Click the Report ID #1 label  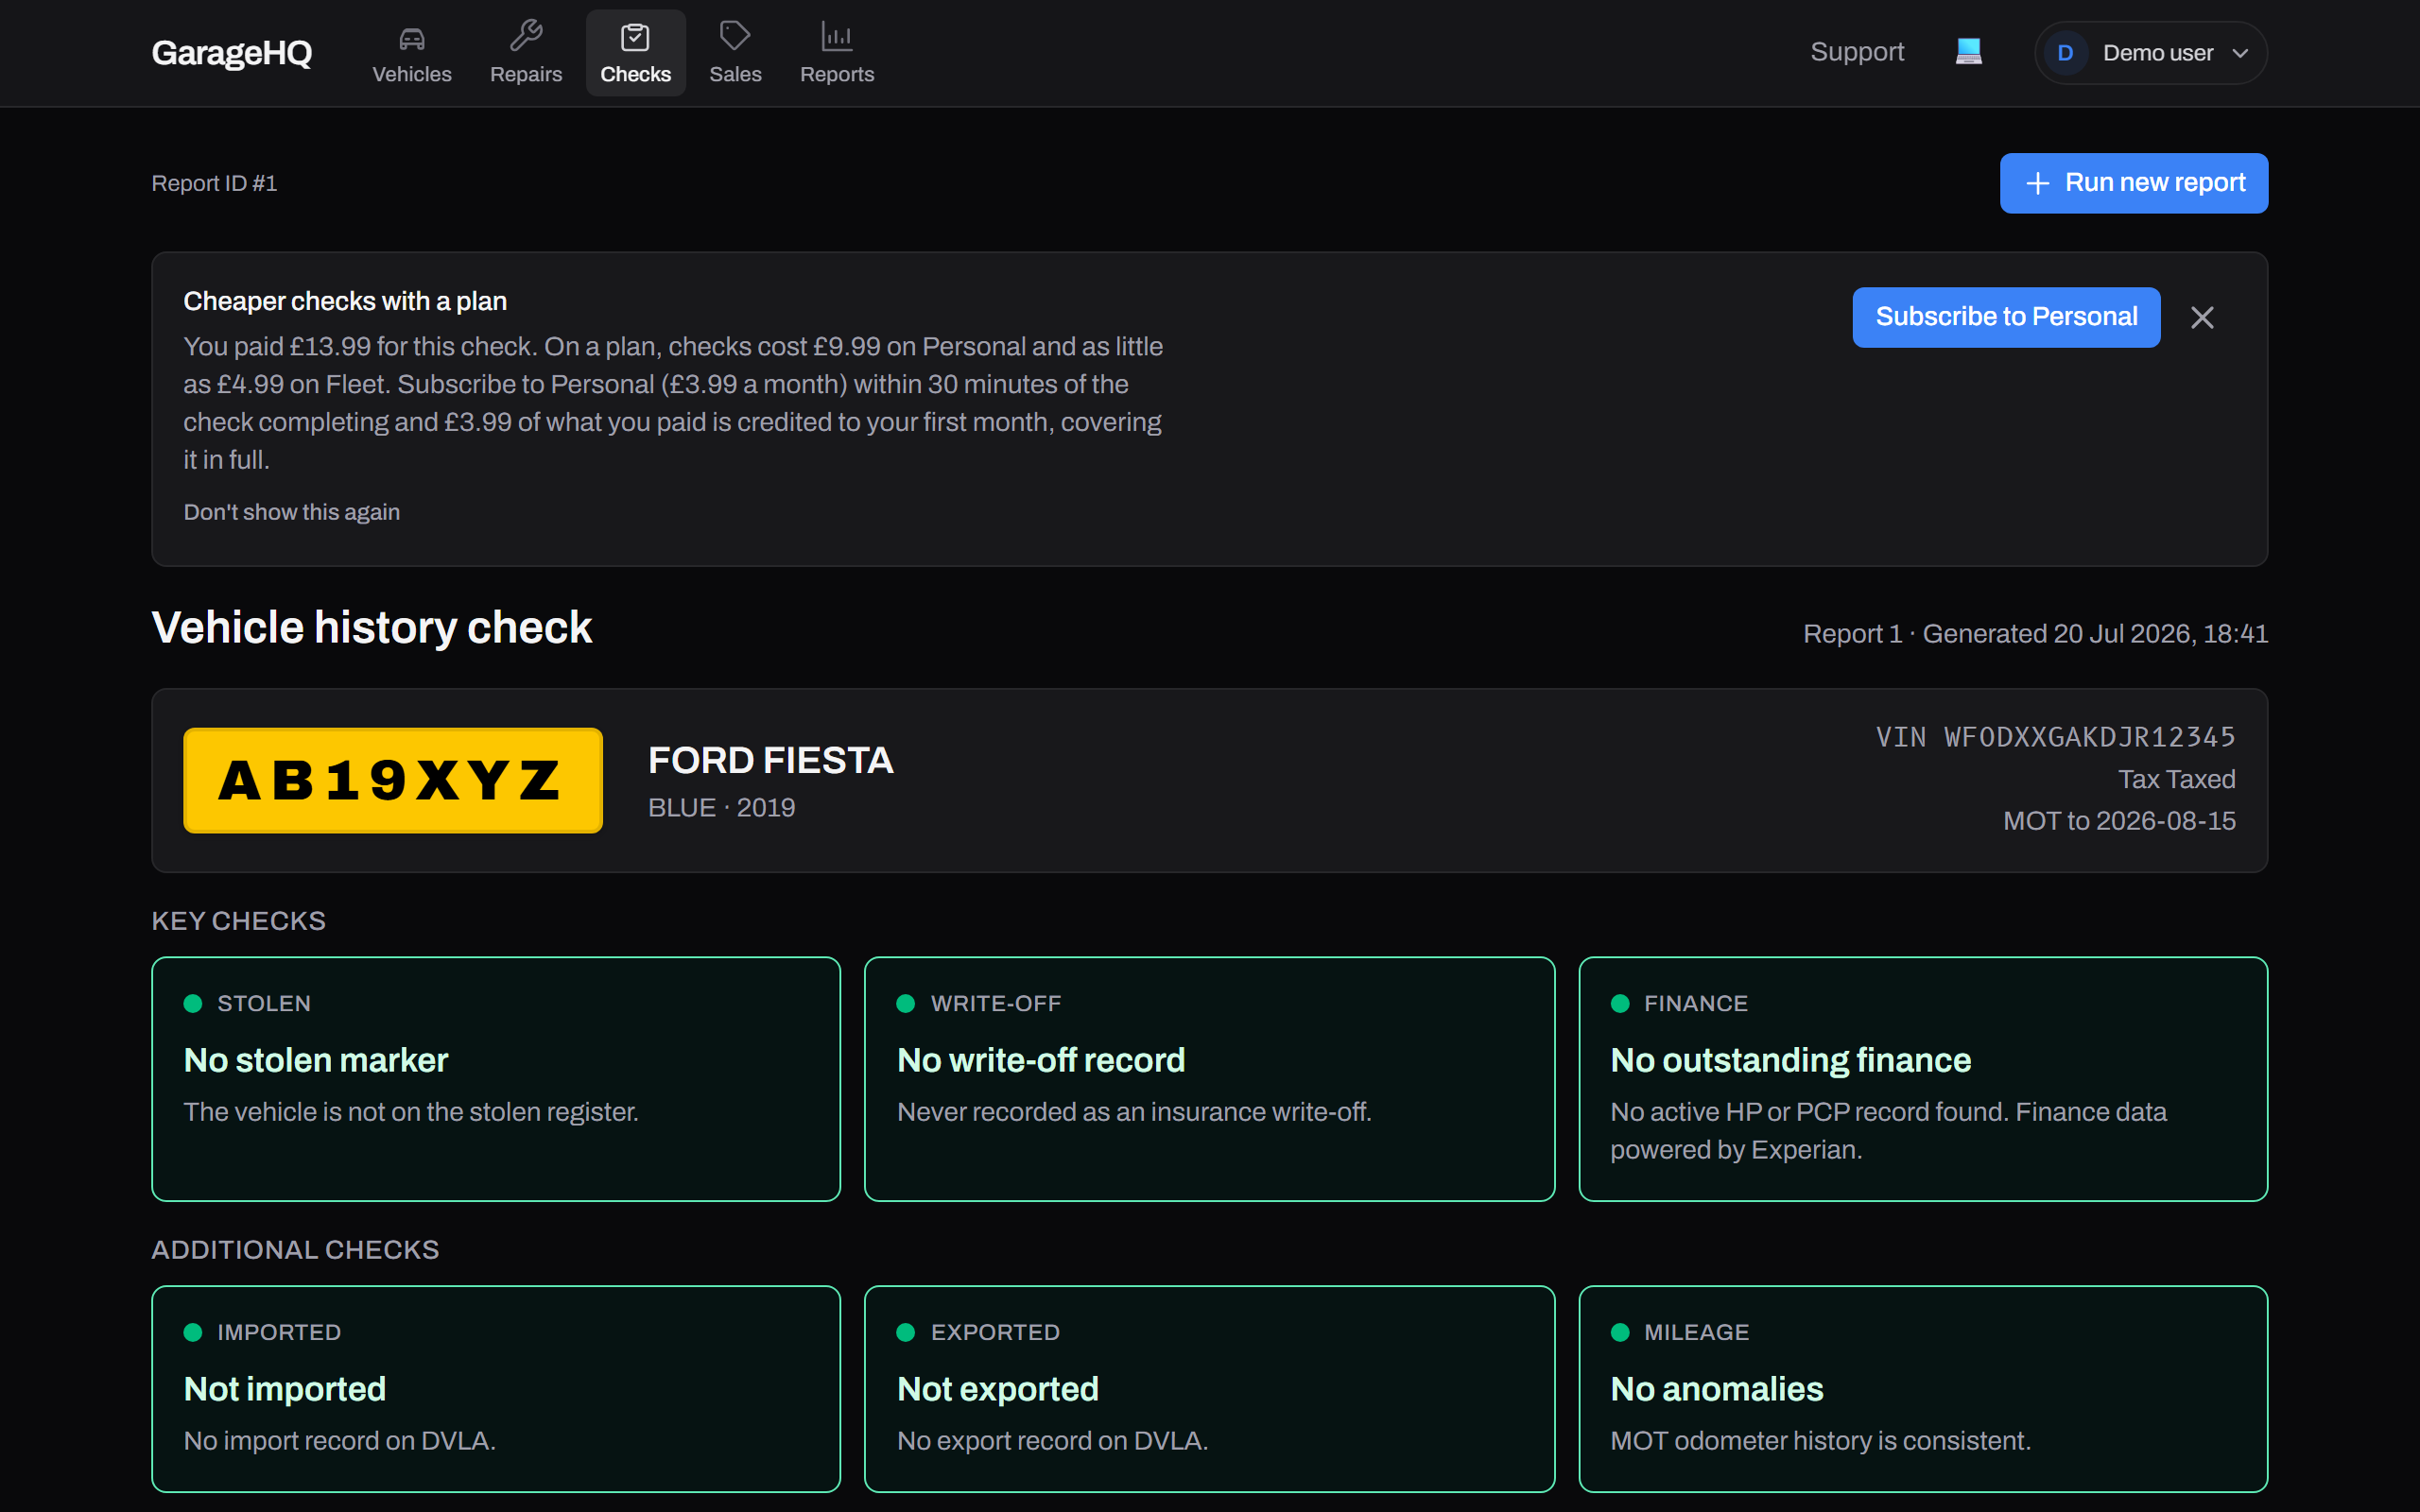tap(214, 183)
